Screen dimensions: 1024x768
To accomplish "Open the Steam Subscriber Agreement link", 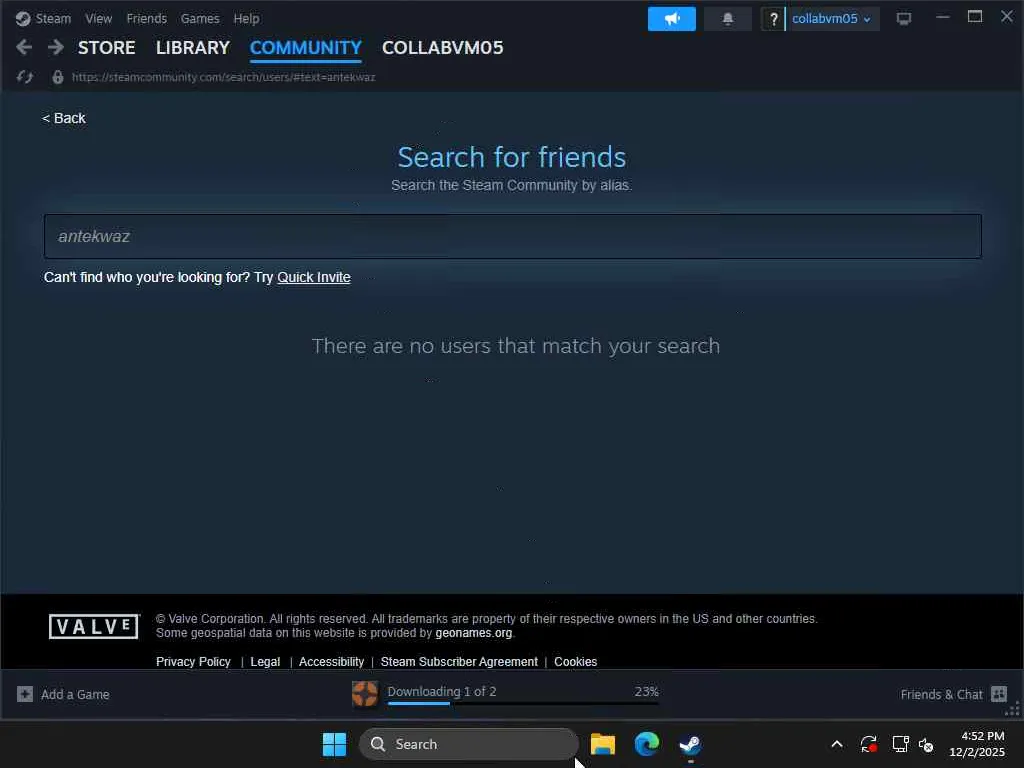I will coord(459,662).
